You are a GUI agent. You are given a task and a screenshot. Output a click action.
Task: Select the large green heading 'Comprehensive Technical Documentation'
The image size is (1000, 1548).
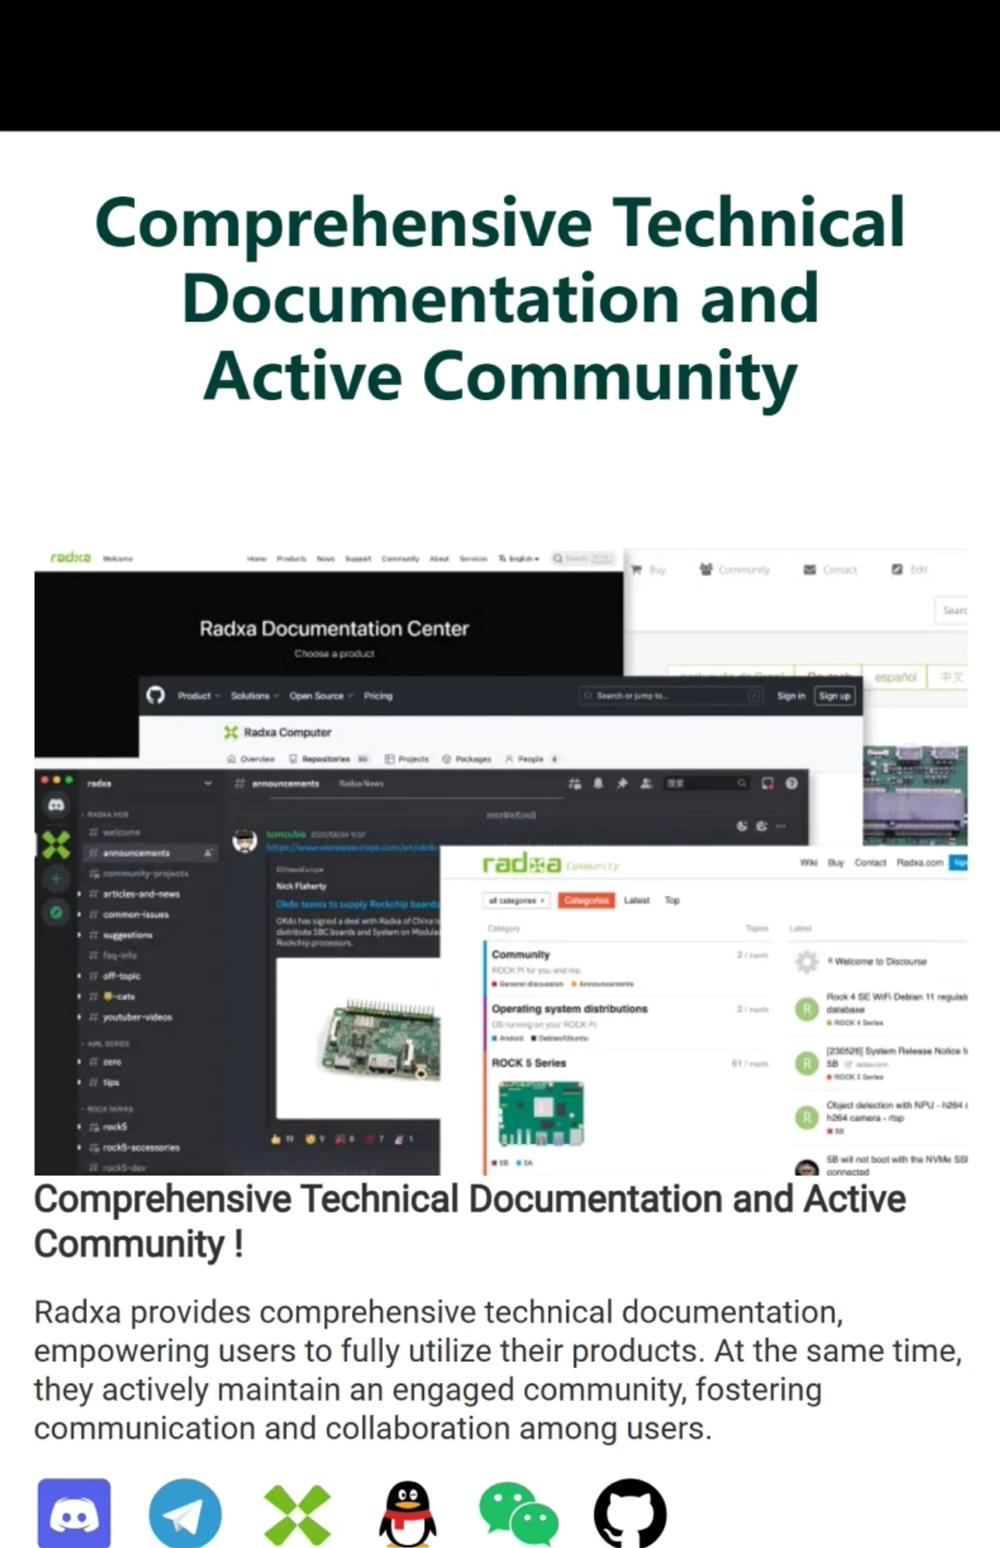[500, 299]
